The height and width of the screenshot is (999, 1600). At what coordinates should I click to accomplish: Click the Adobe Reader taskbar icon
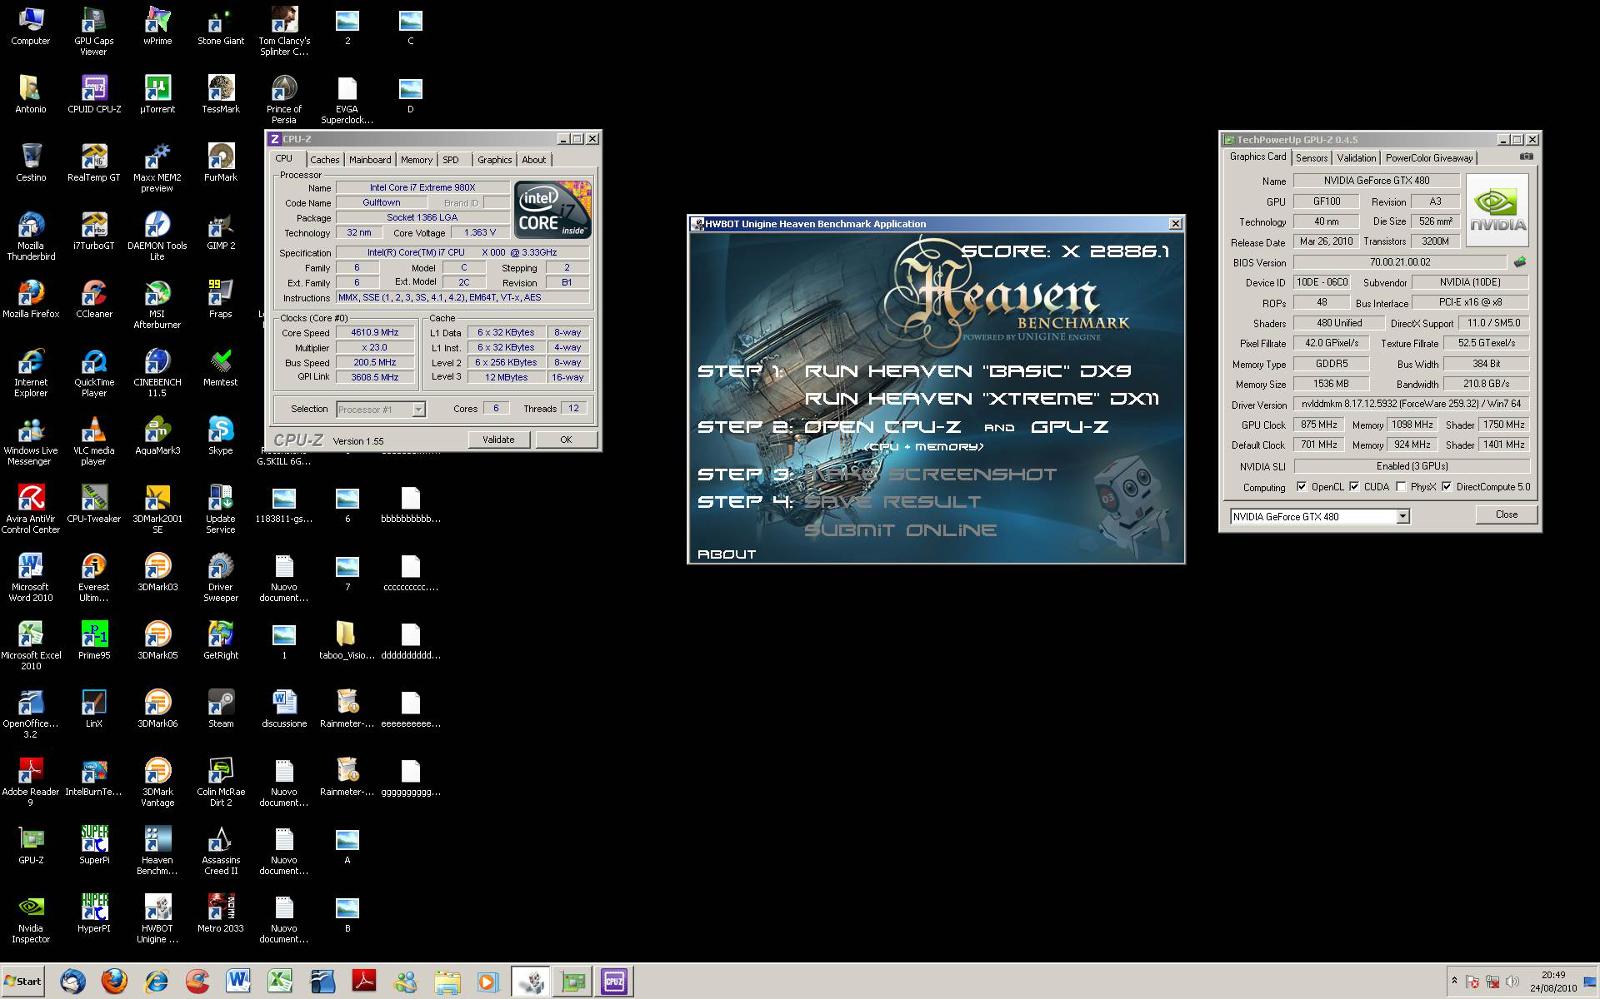[x=363, y=982]
